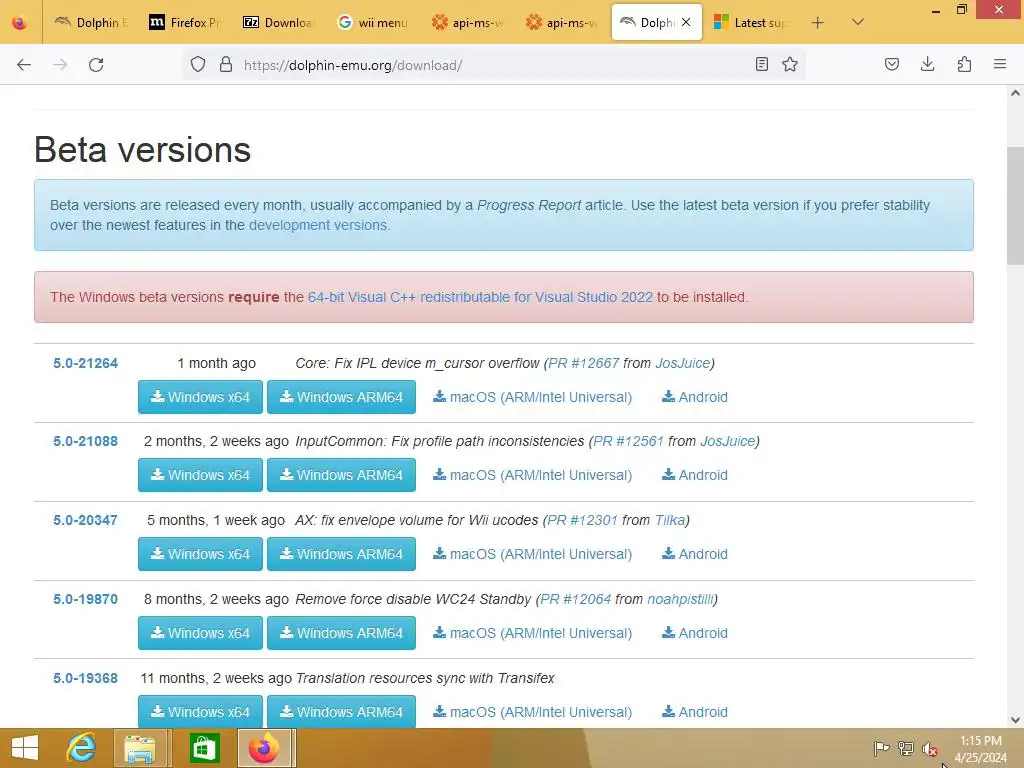
Task: Switch to the first Dolphin Emulator tab
Action: 90,22
